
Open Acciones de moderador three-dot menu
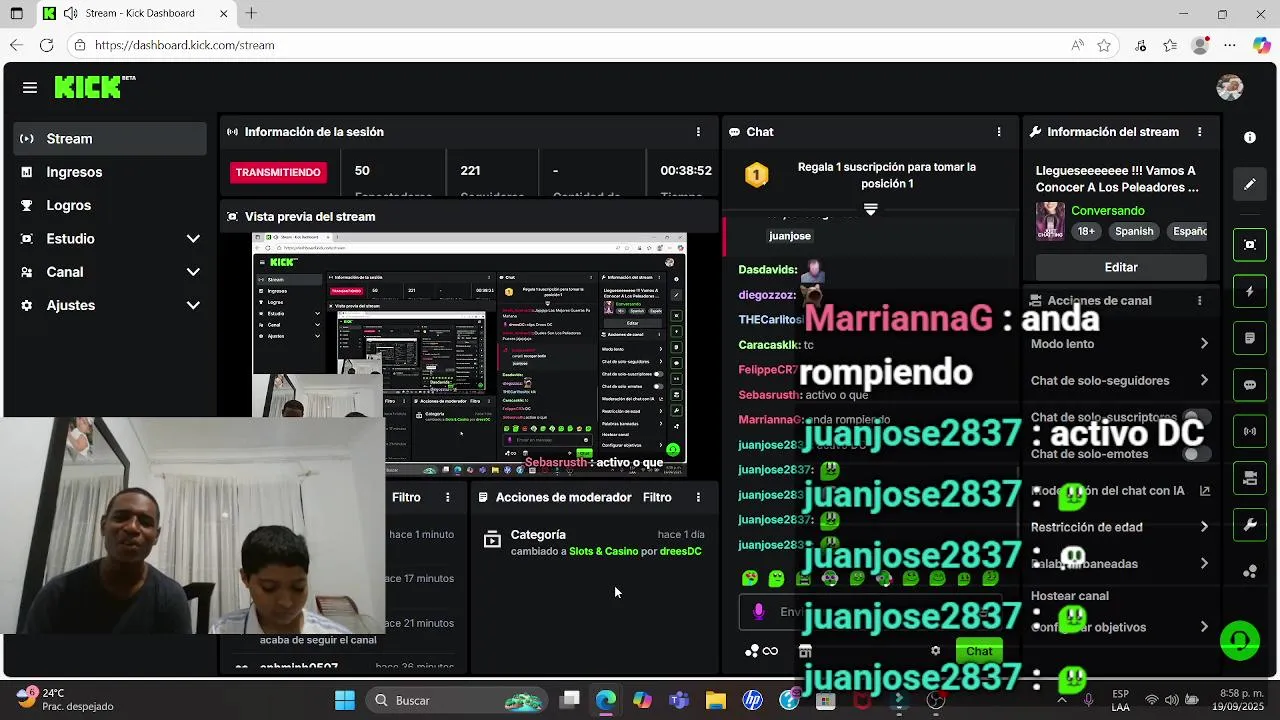tap(698, 497)
